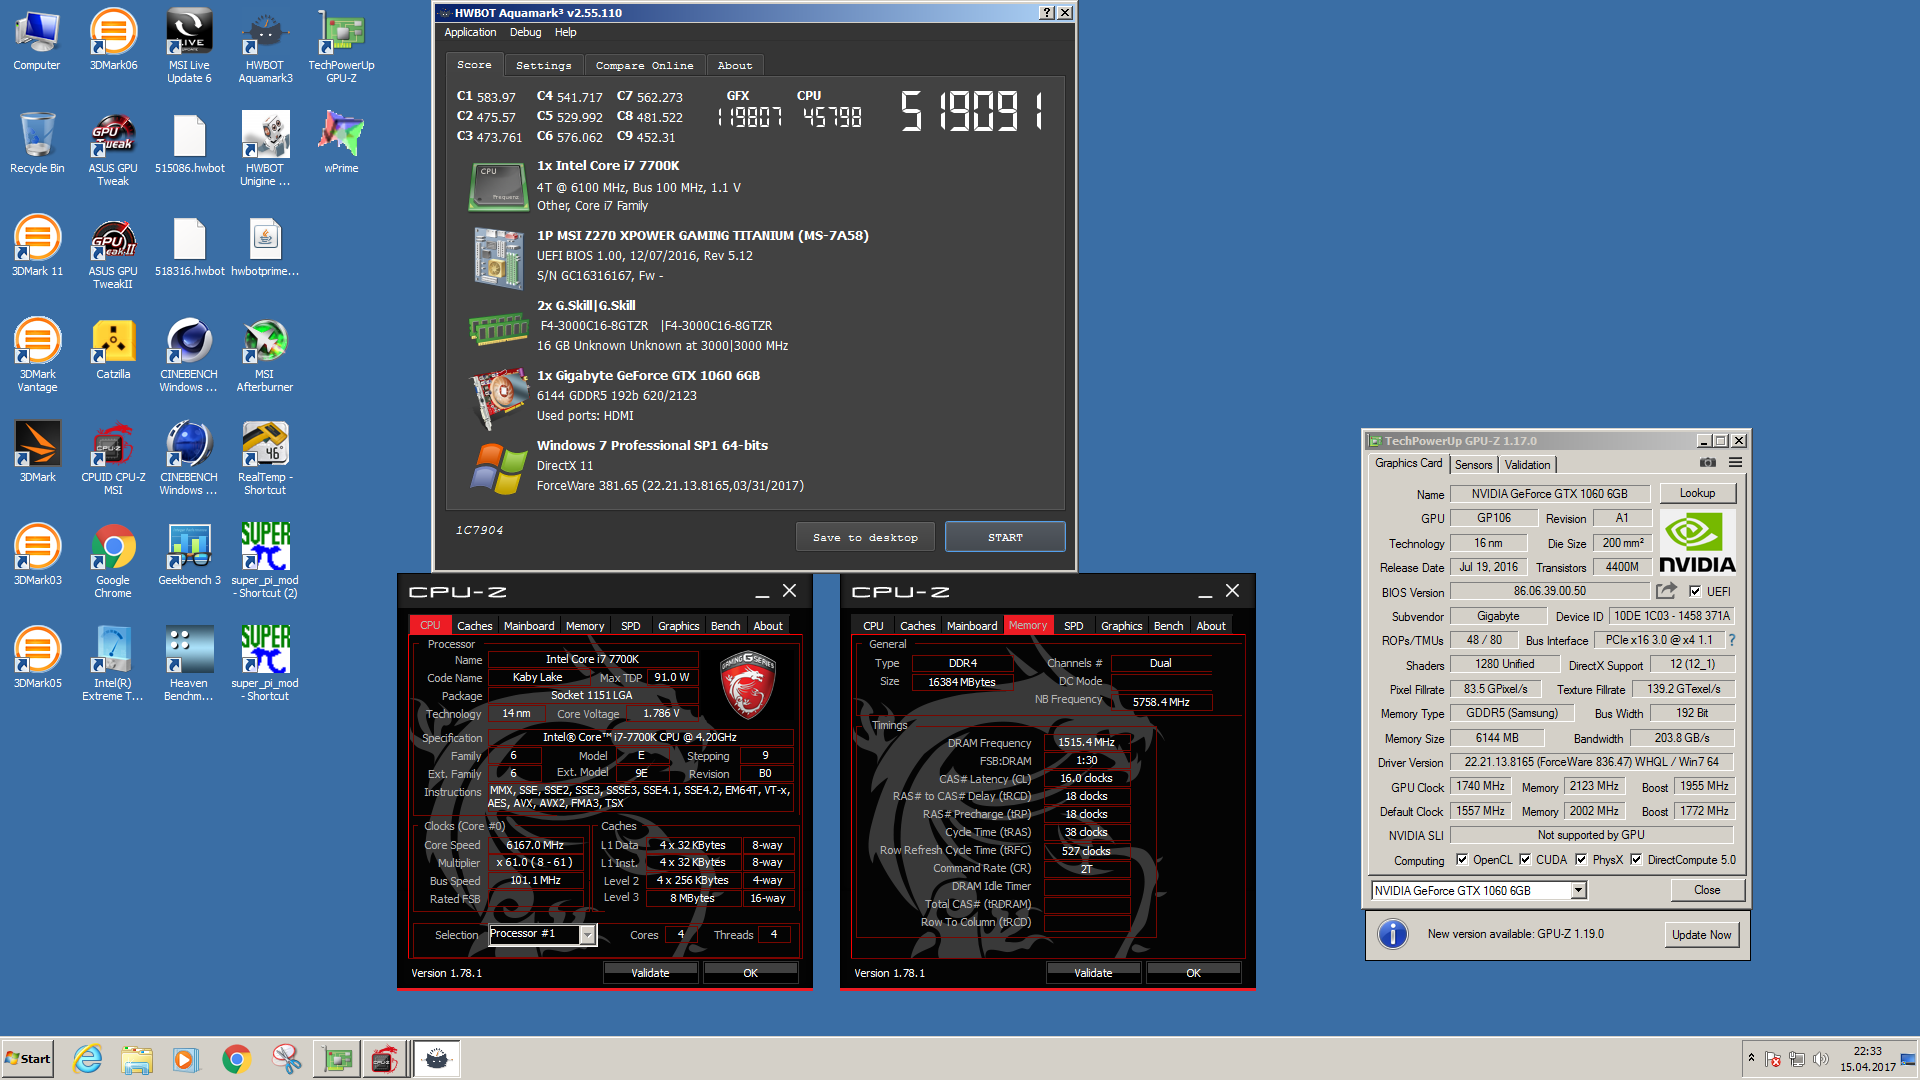Launch the ASUS GPU TweakII shortcut
1920x1080 pixels.
point(113,252)
